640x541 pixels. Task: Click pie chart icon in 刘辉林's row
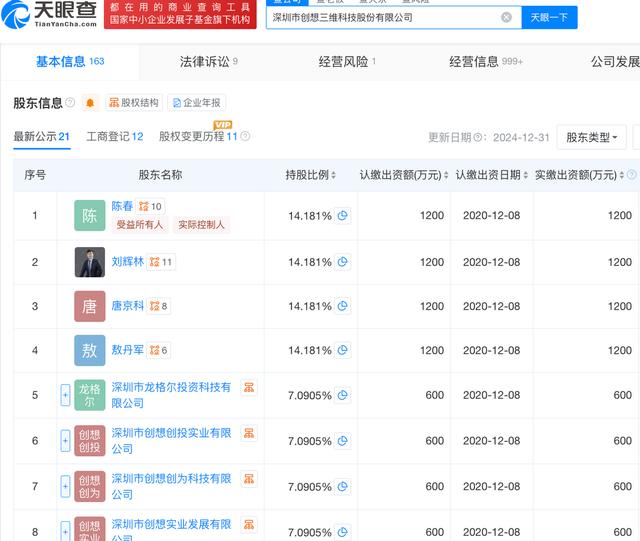pyautogui.click(x=343, y=262)
